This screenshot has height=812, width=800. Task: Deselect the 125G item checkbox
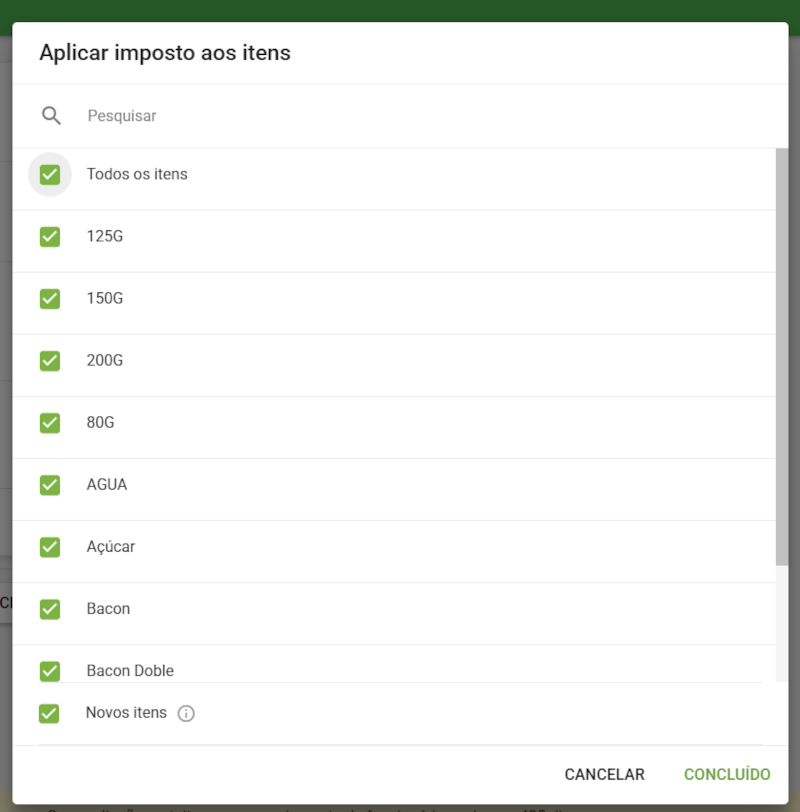tap(50, 237)
